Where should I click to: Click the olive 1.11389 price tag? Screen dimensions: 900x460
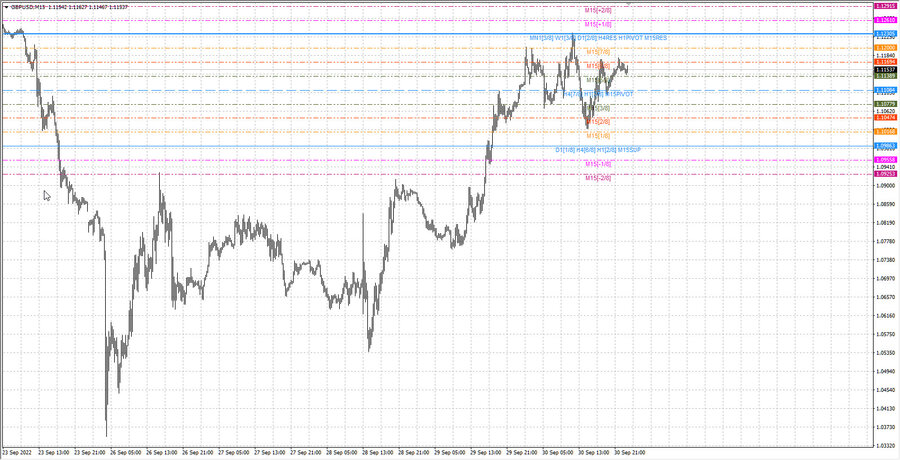pos(886,76)
